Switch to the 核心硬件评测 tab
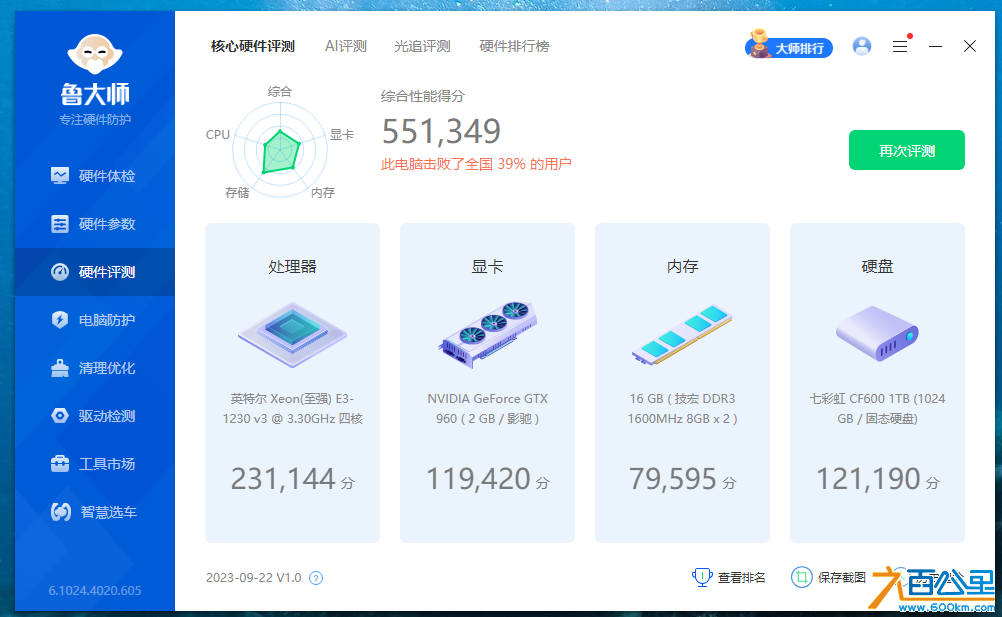Screen dimensions: 1002x617 point(252,46)
